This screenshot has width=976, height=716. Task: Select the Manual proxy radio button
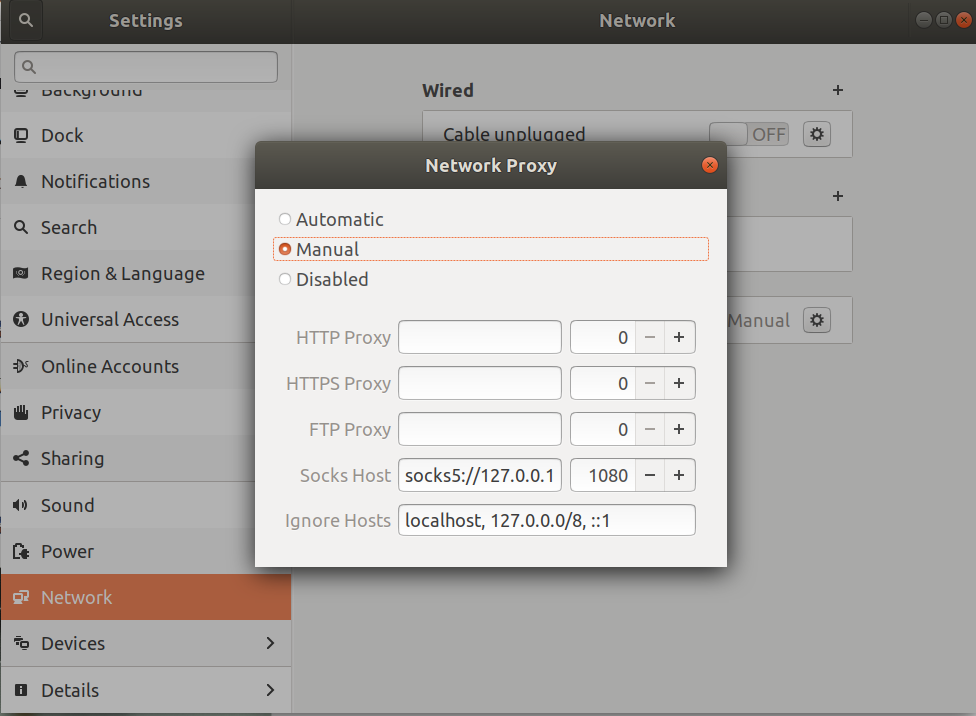pos(285,249)
